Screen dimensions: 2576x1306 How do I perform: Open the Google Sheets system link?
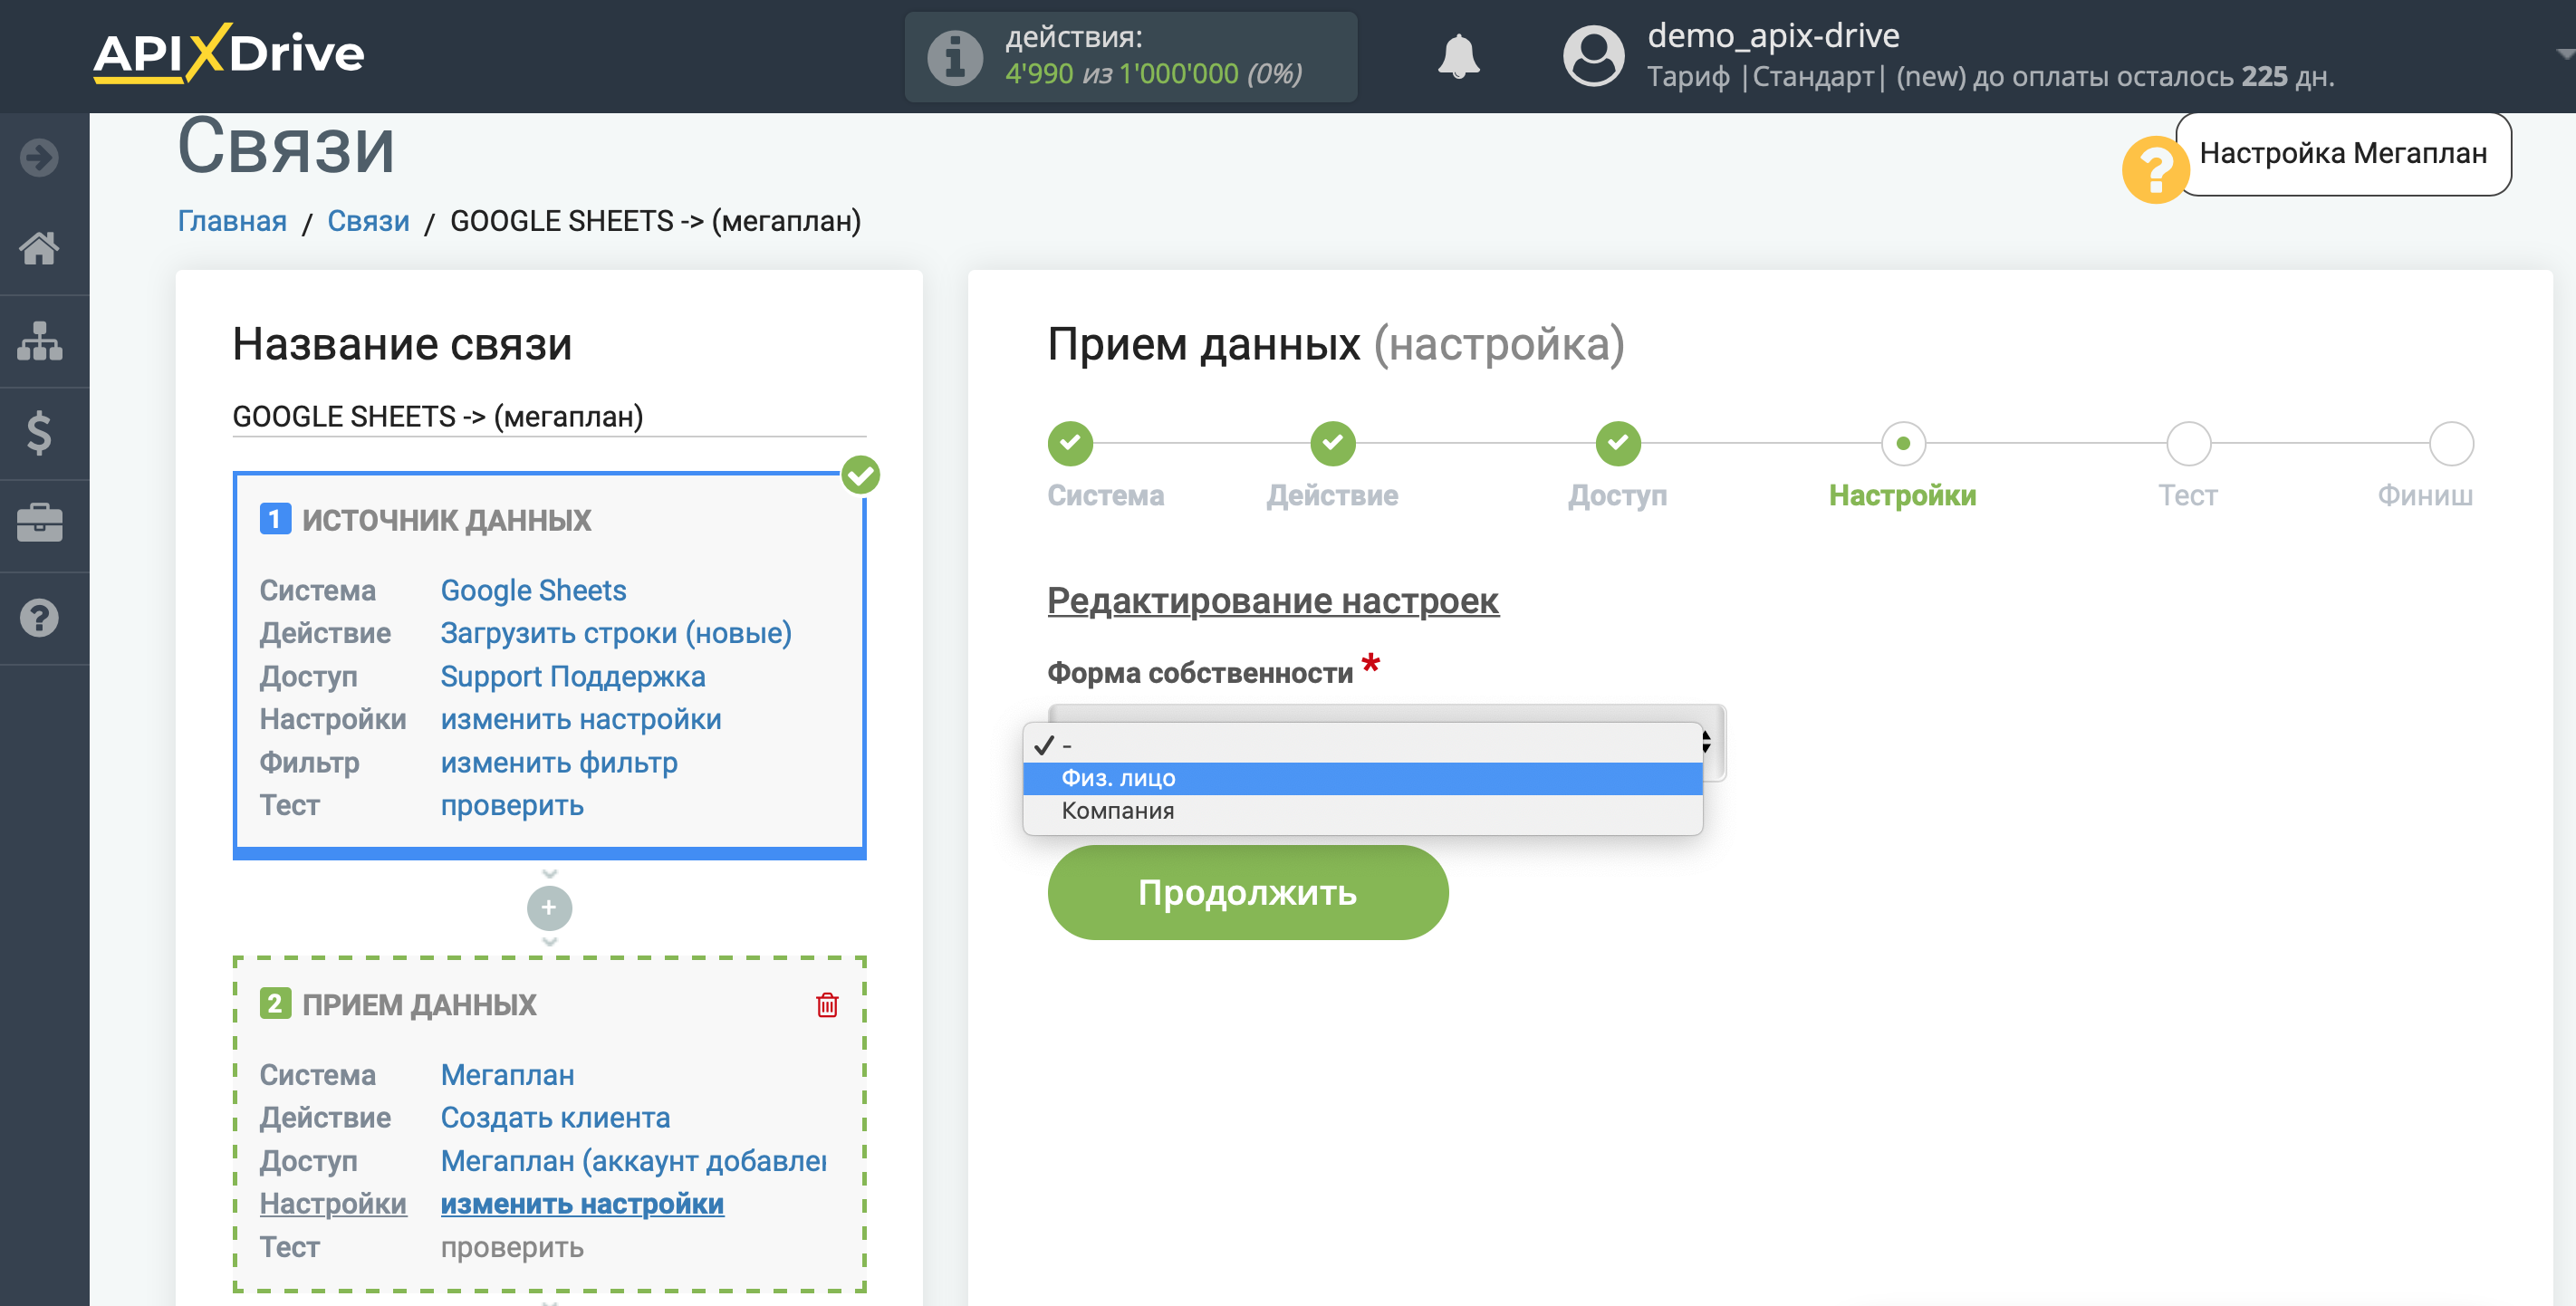pyautogui.click(x=533, y=590)
